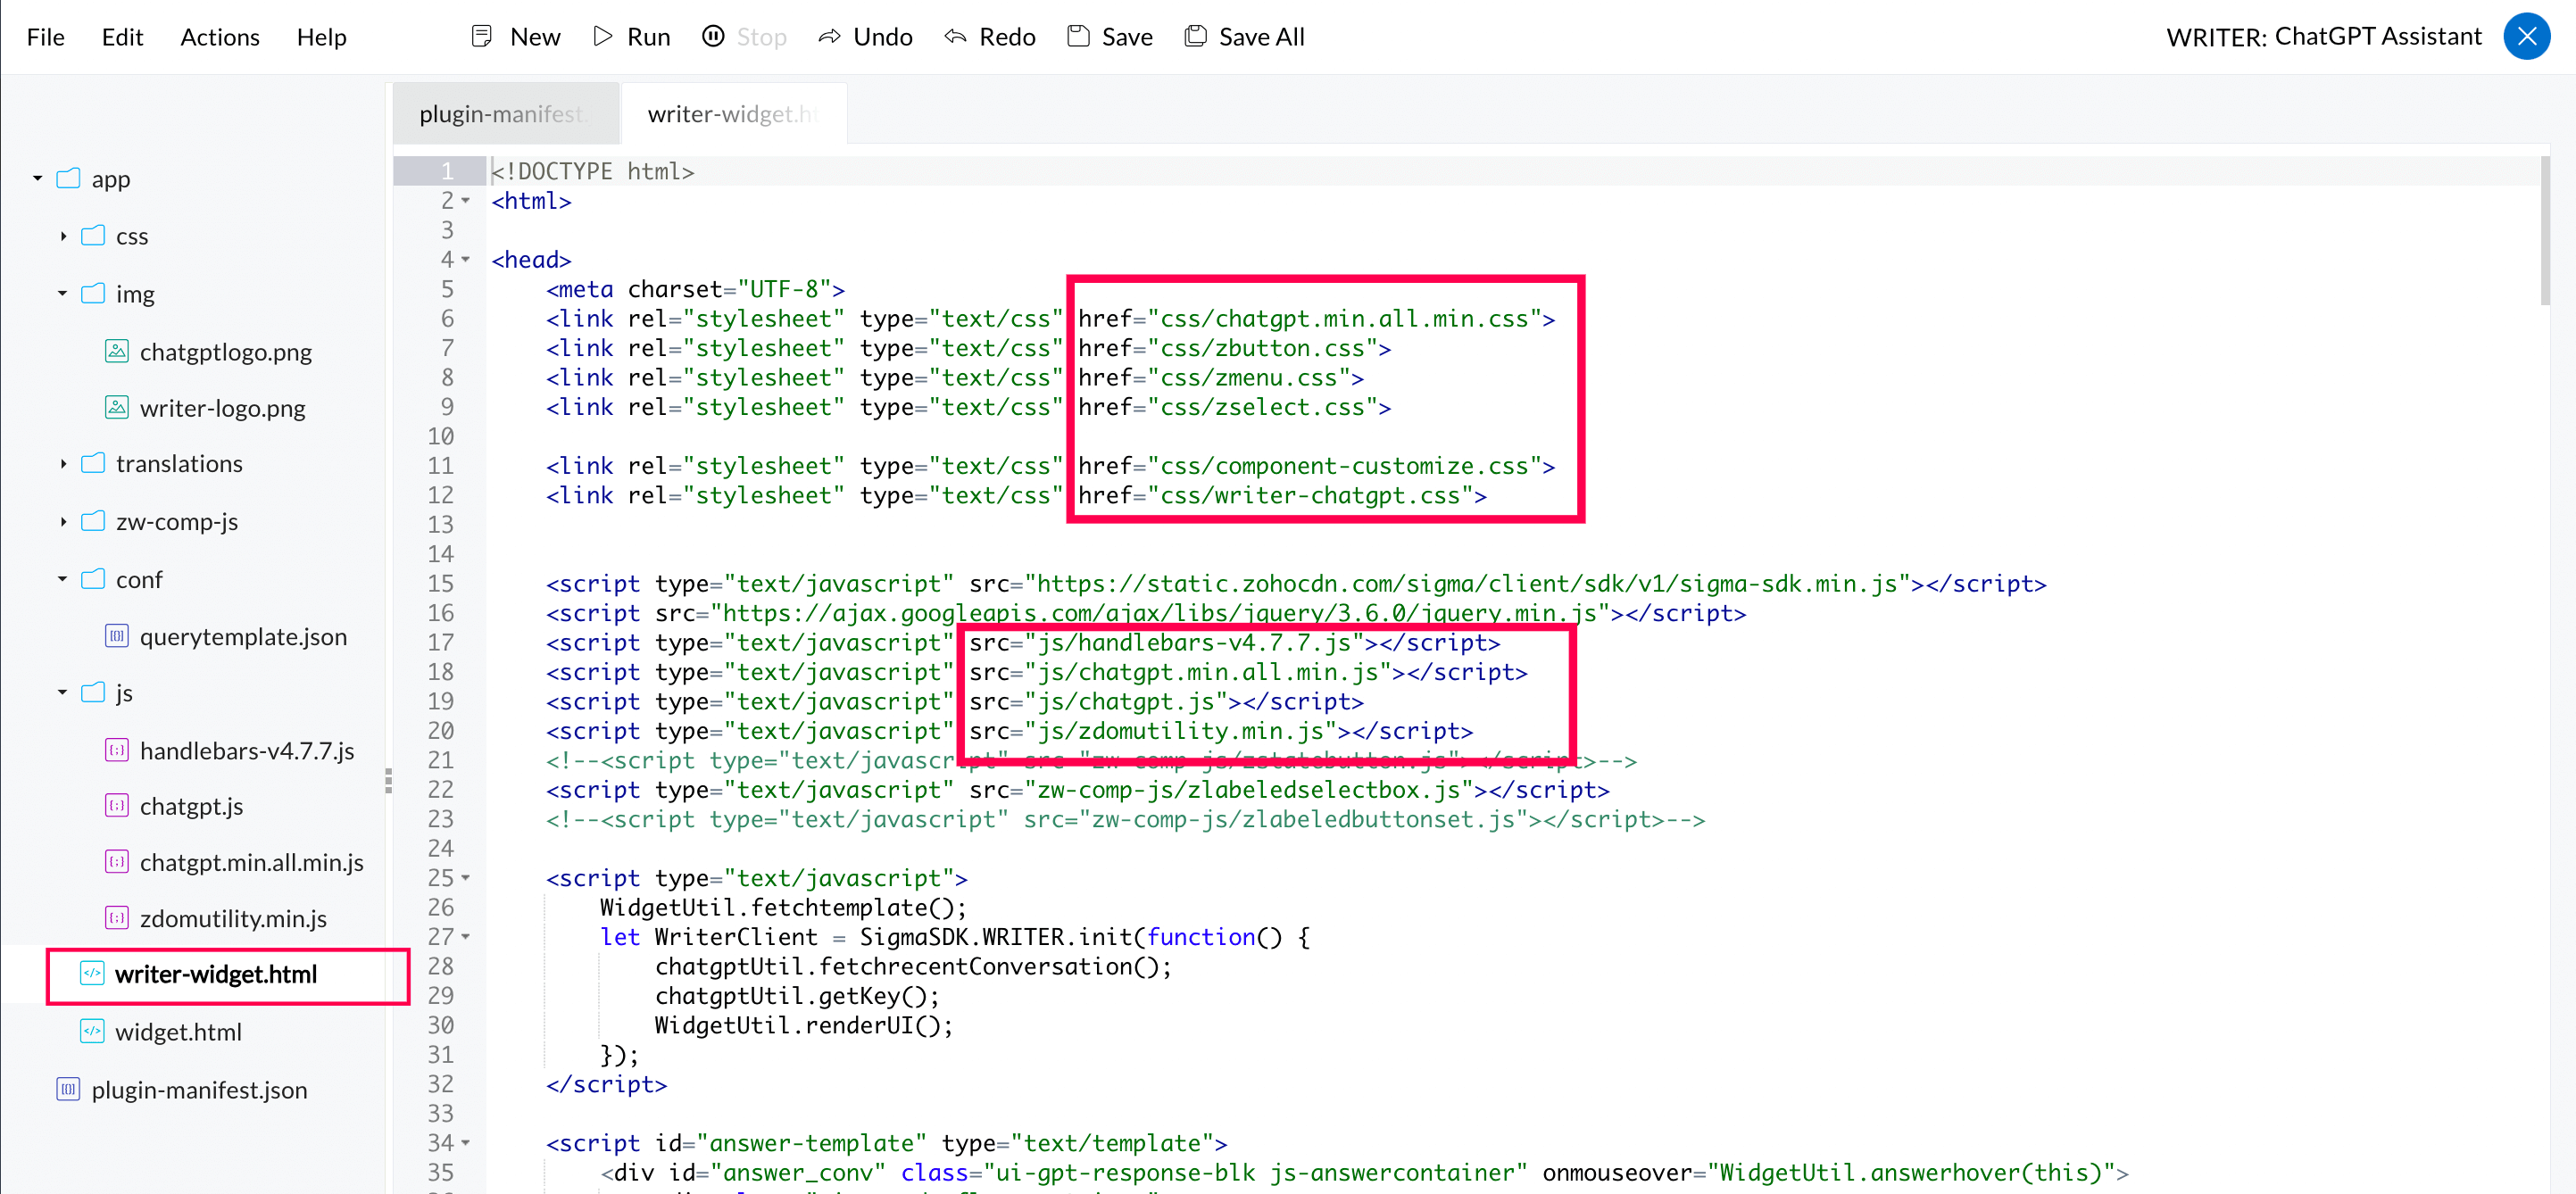
Task: Fold the head tag at line 4
Action: 466,260
